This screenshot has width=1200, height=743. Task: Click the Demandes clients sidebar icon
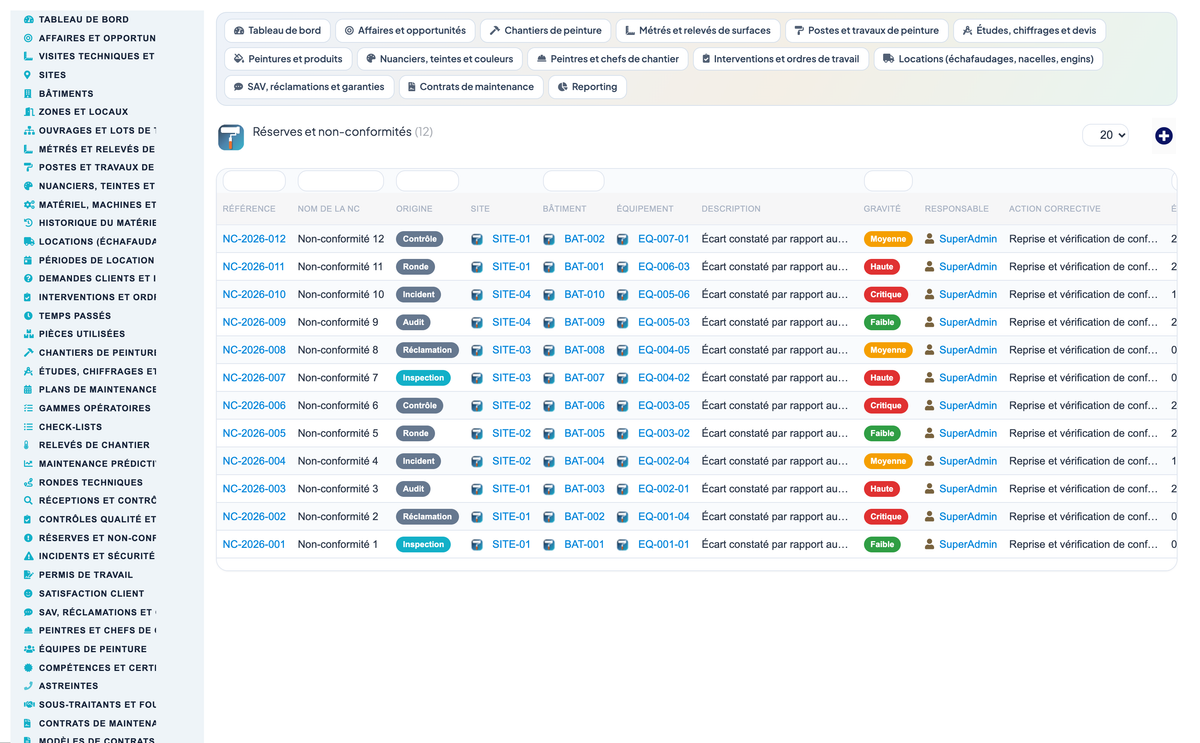[28, 278]
